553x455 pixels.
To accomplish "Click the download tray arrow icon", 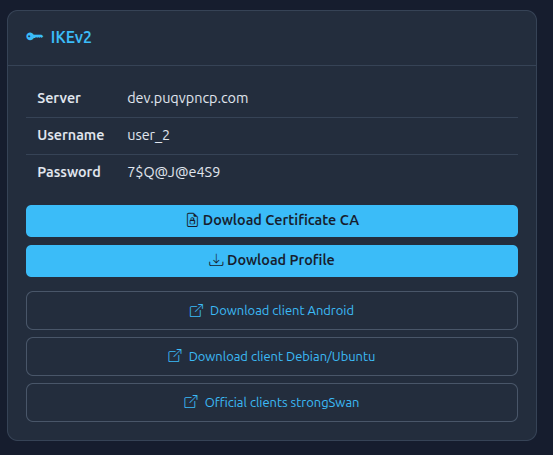I will coord(216,260).
